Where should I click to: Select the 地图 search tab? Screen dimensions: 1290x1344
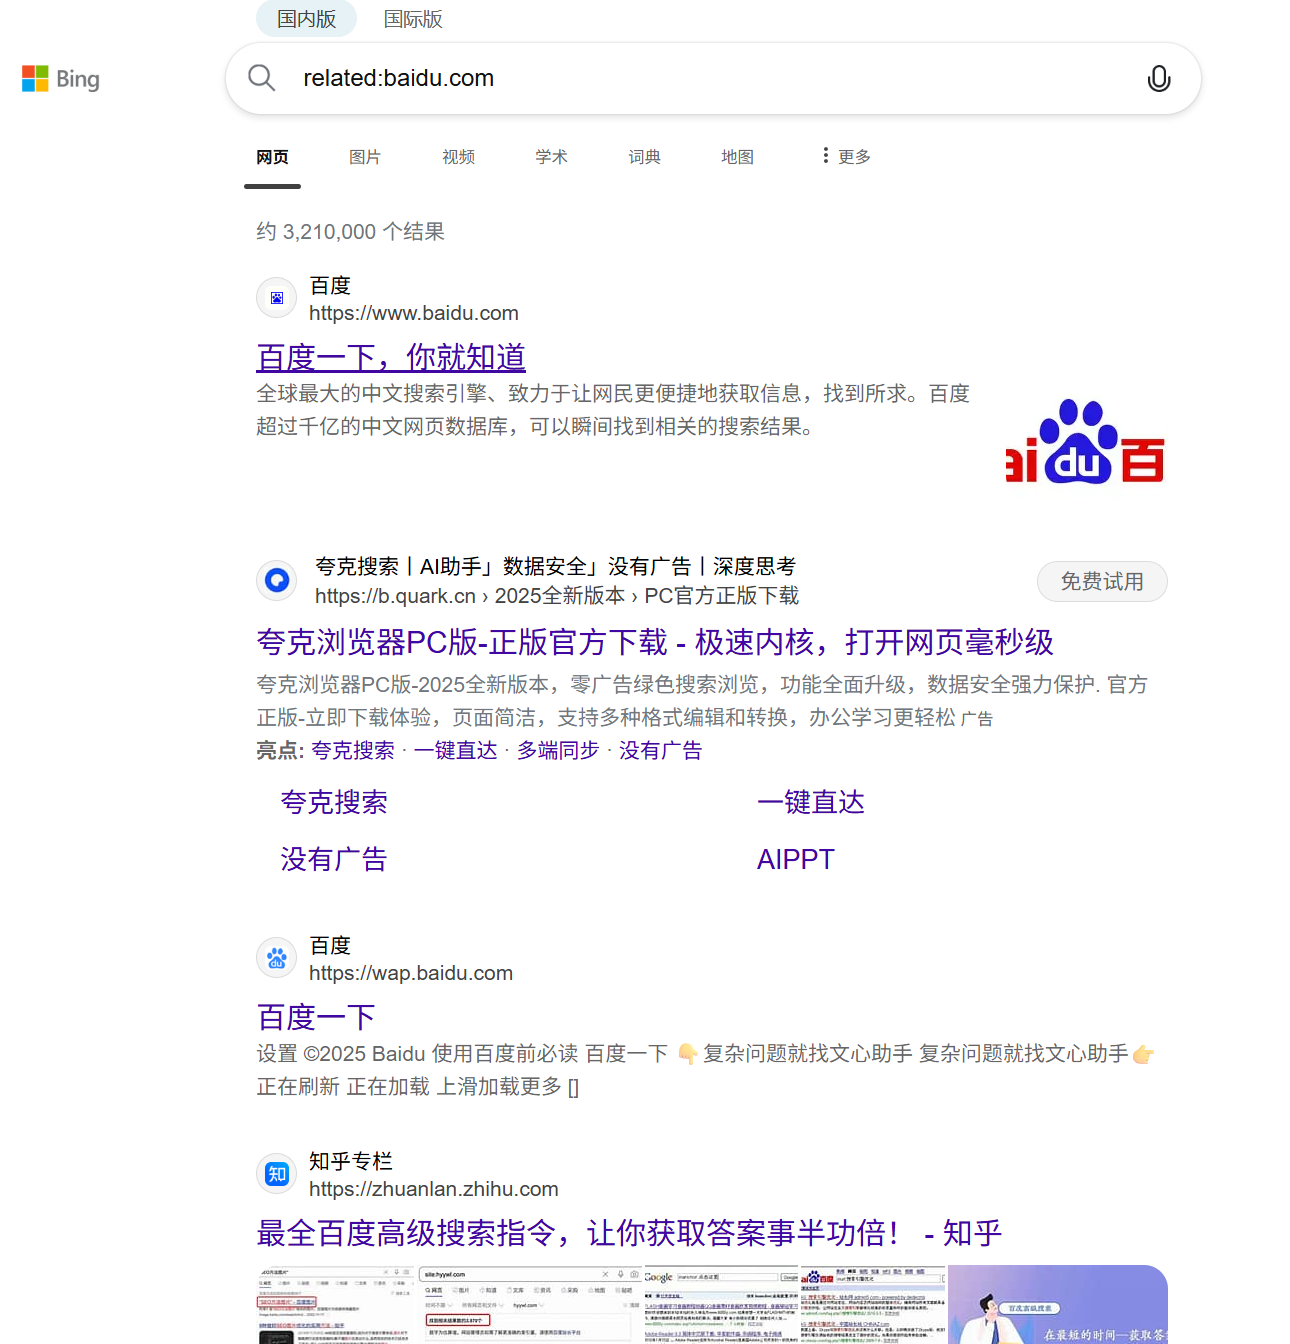click(x=737, y=157)
